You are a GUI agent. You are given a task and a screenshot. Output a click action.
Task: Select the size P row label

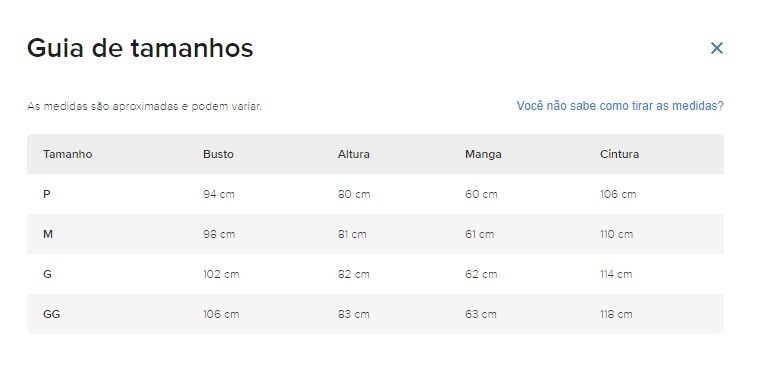tap(46, 194)
